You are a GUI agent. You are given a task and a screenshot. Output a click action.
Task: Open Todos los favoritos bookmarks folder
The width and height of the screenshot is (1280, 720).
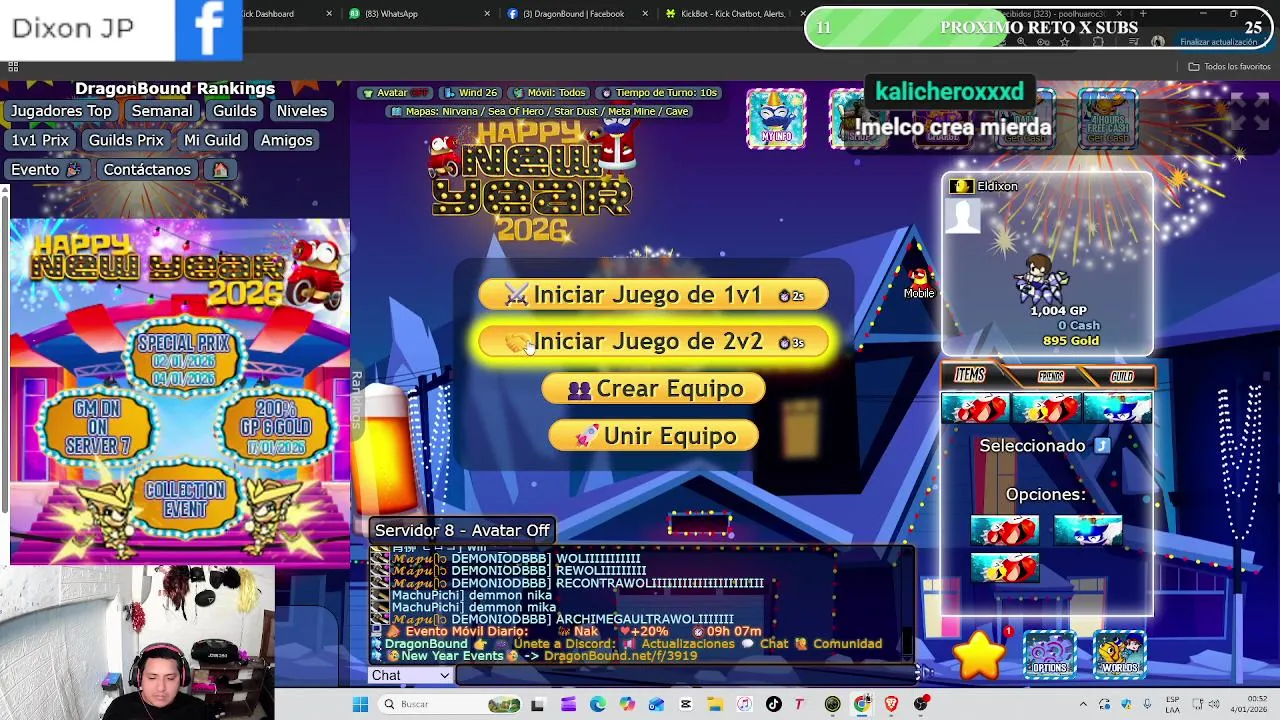point(1229,67)
